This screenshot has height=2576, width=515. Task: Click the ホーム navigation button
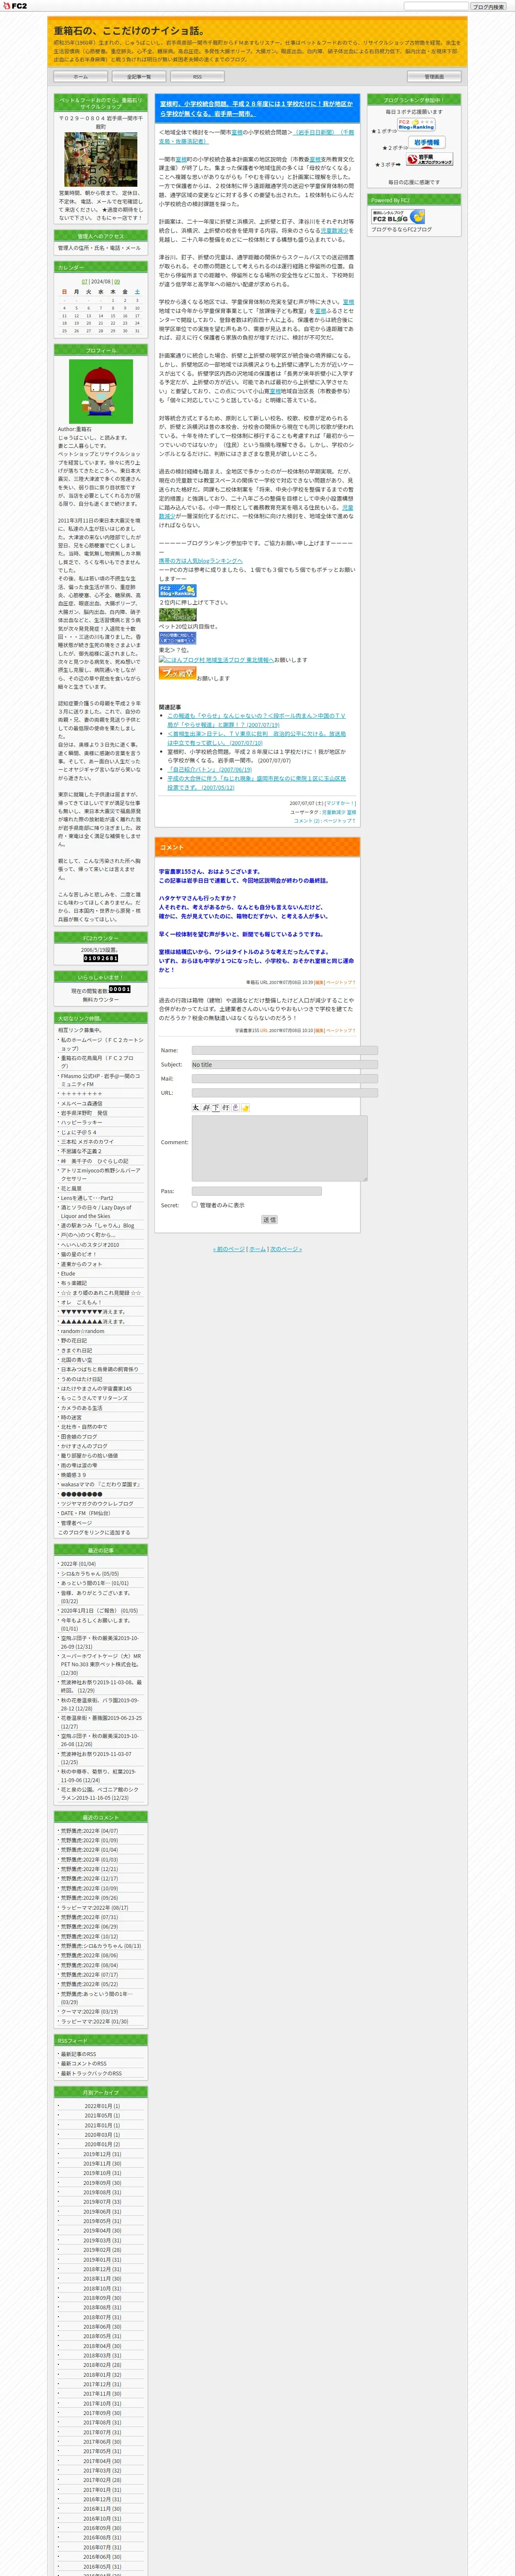pyautogui.click(x=81, y=77)
